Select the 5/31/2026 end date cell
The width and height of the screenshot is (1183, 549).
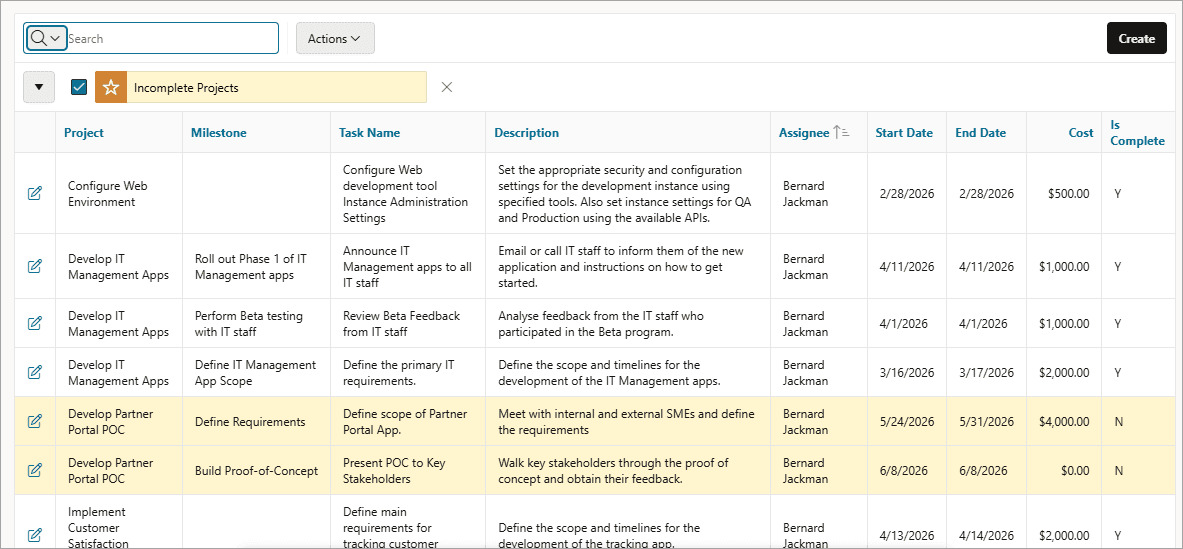click(x=987, y=422)
